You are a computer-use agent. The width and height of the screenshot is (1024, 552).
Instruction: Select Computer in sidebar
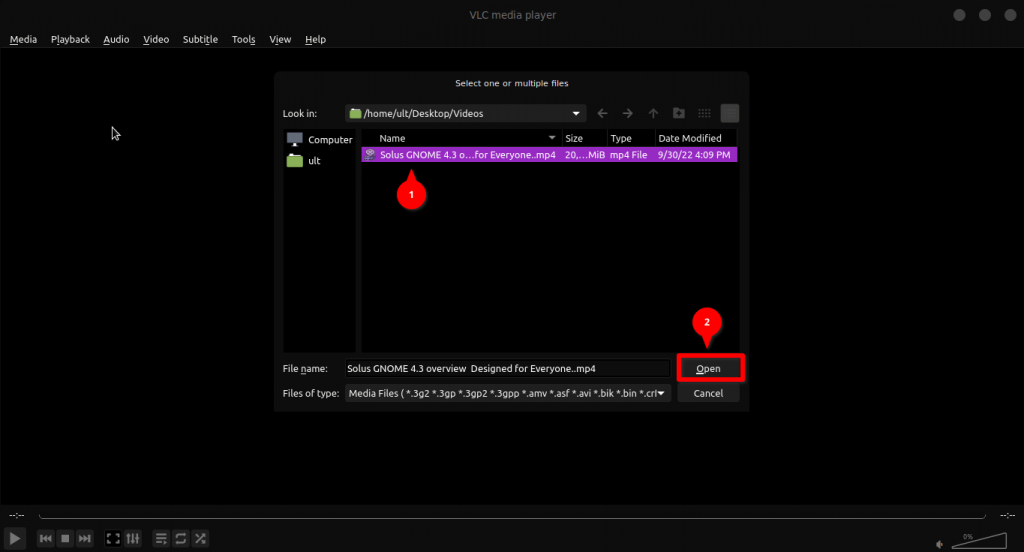coord(319,139)
